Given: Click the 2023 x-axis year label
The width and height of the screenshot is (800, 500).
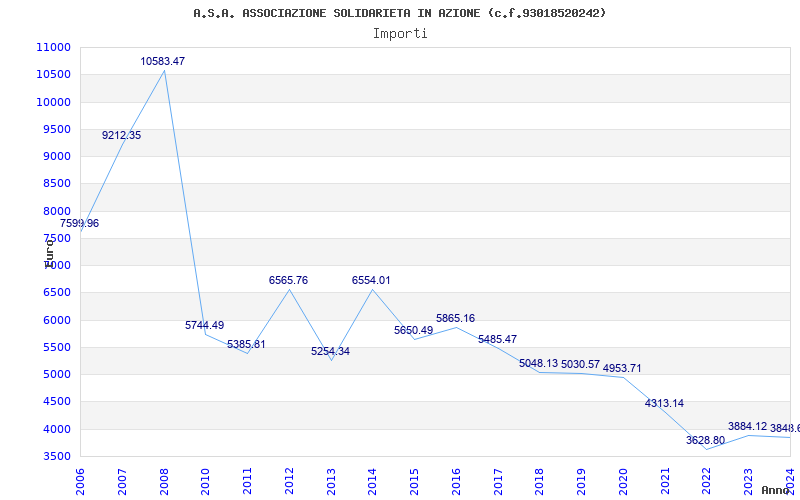Looking at the screenshot, I should 748,482.
